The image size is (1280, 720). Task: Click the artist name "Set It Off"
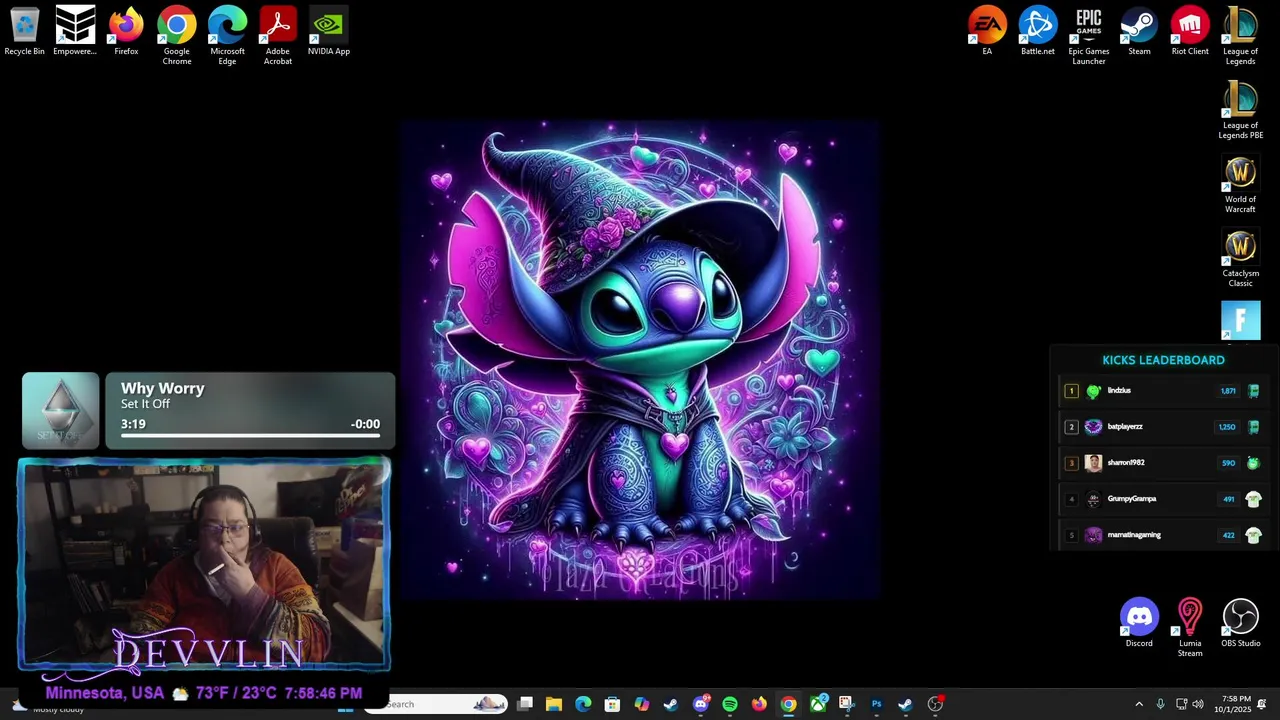tap(145, 404)
